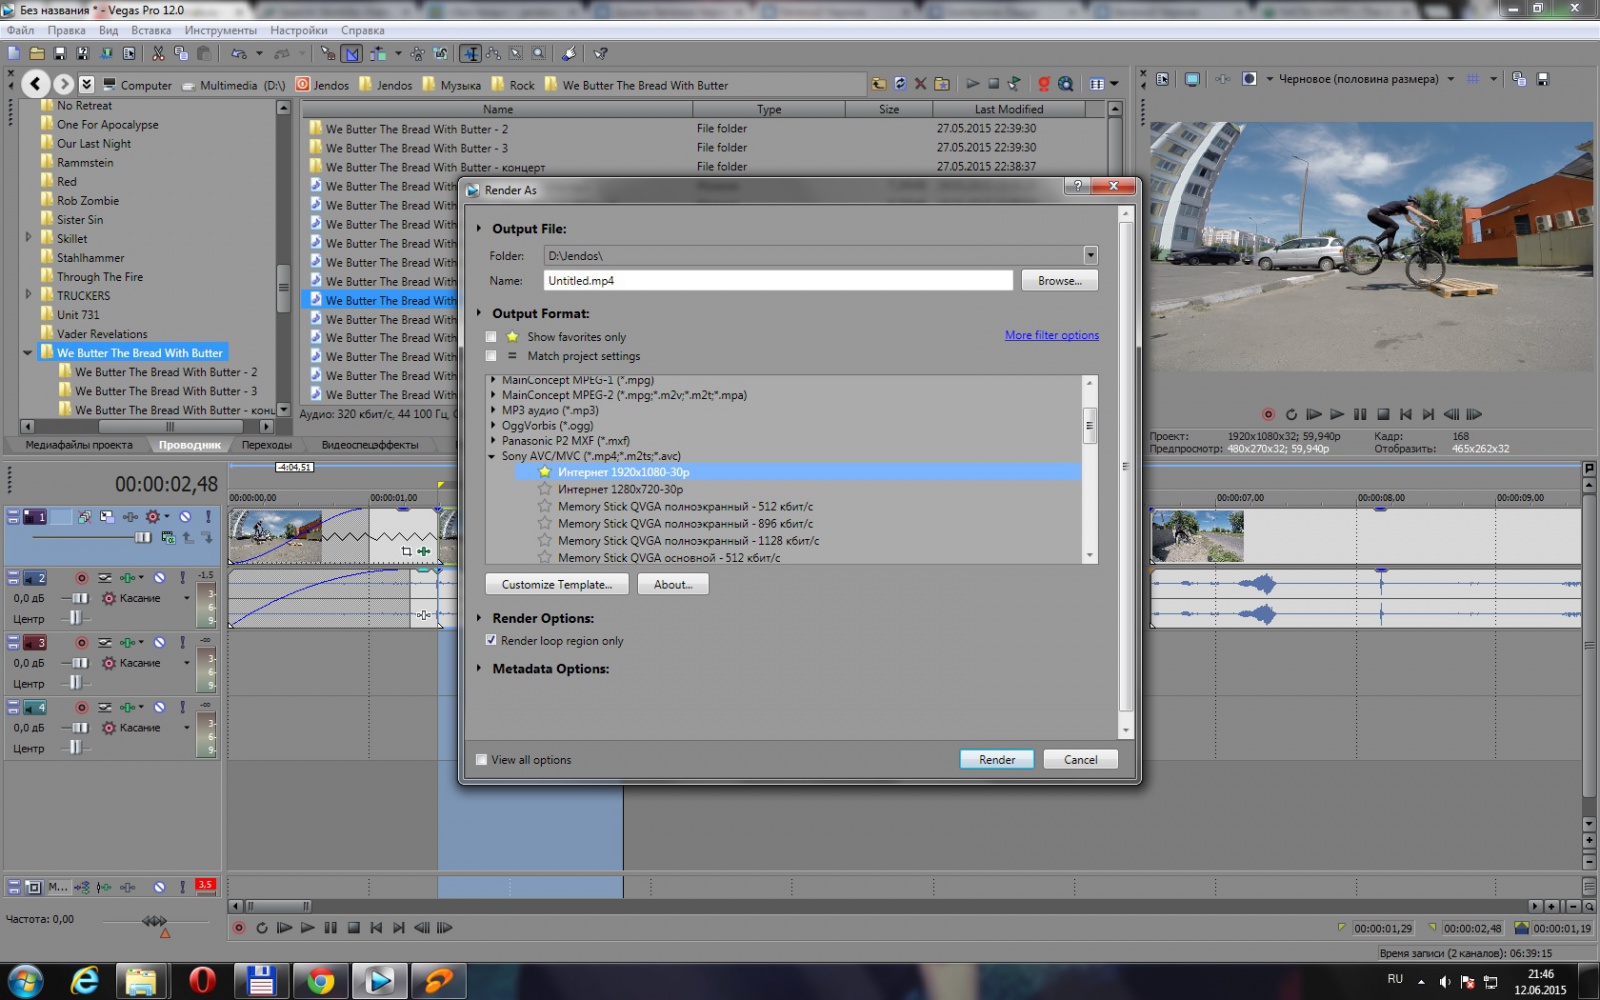Expand the Metadata Options section
The image size is (1600, 1000).
[479, 669]
